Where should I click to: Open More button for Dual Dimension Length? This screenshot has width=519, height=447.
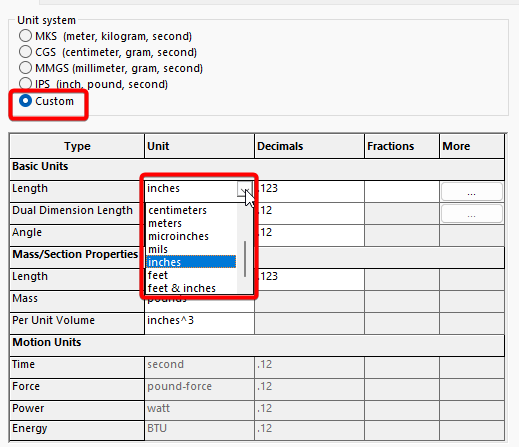pos(472,214)
